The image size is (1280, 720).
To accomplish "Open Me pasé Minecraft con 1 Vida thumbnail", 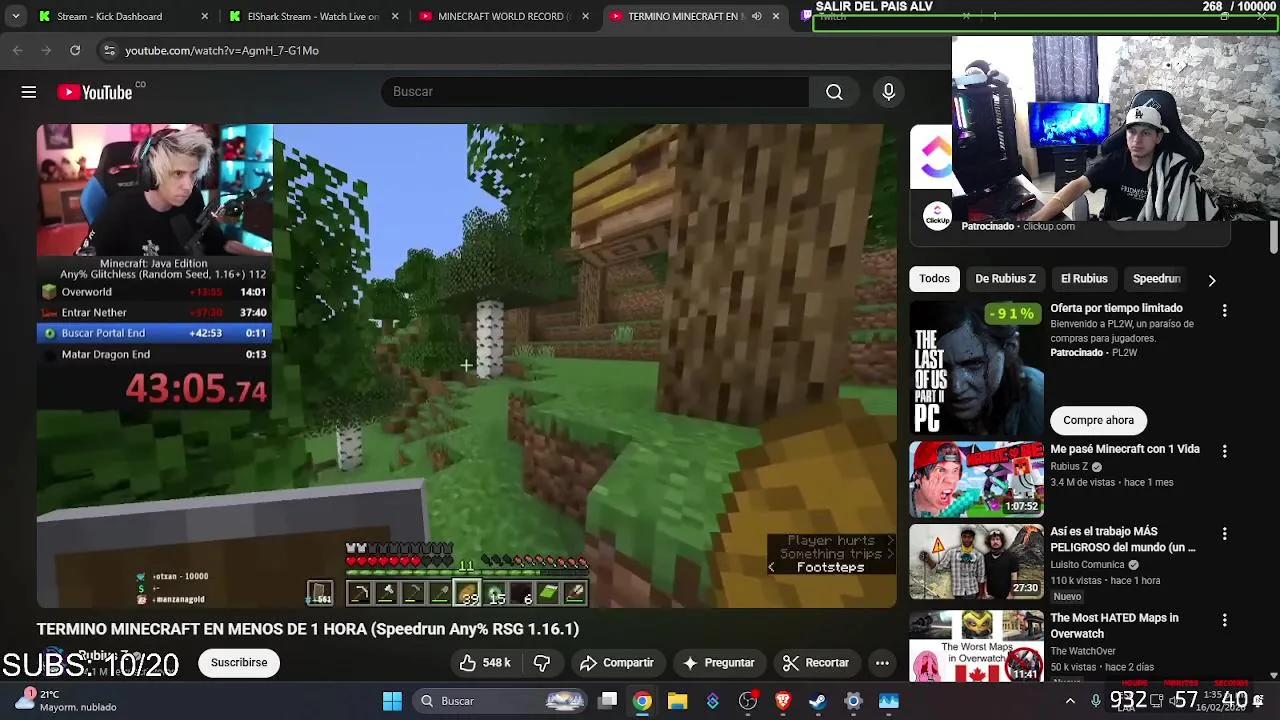I will (976, 479).
